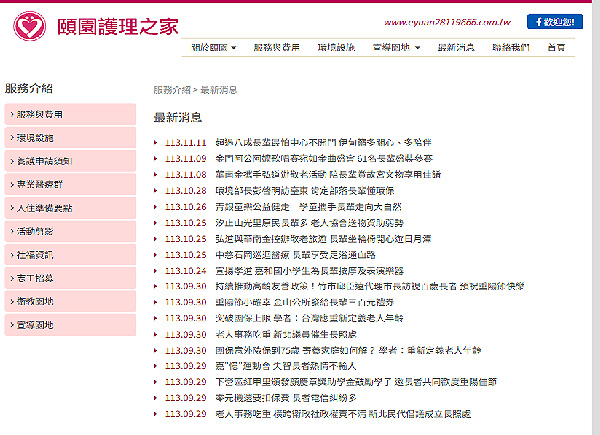Click the chevron icon beside sidebar 服務與費用
Viewport: 600px width, 435px height.
tap(11, 115)
